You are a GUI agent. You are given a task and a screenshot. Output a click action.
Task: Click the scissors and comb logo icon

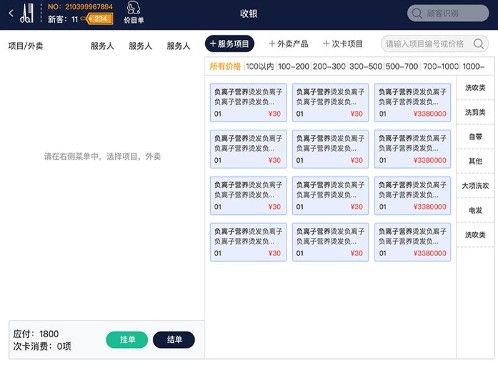pyautogui.click(x=27, y=13)
